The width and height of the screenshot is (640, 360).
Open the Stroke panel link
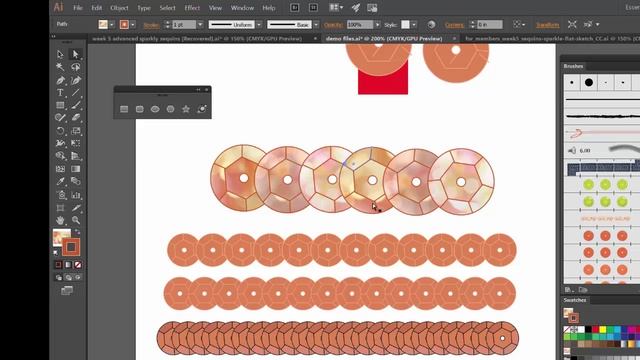(x=151, y=25)
